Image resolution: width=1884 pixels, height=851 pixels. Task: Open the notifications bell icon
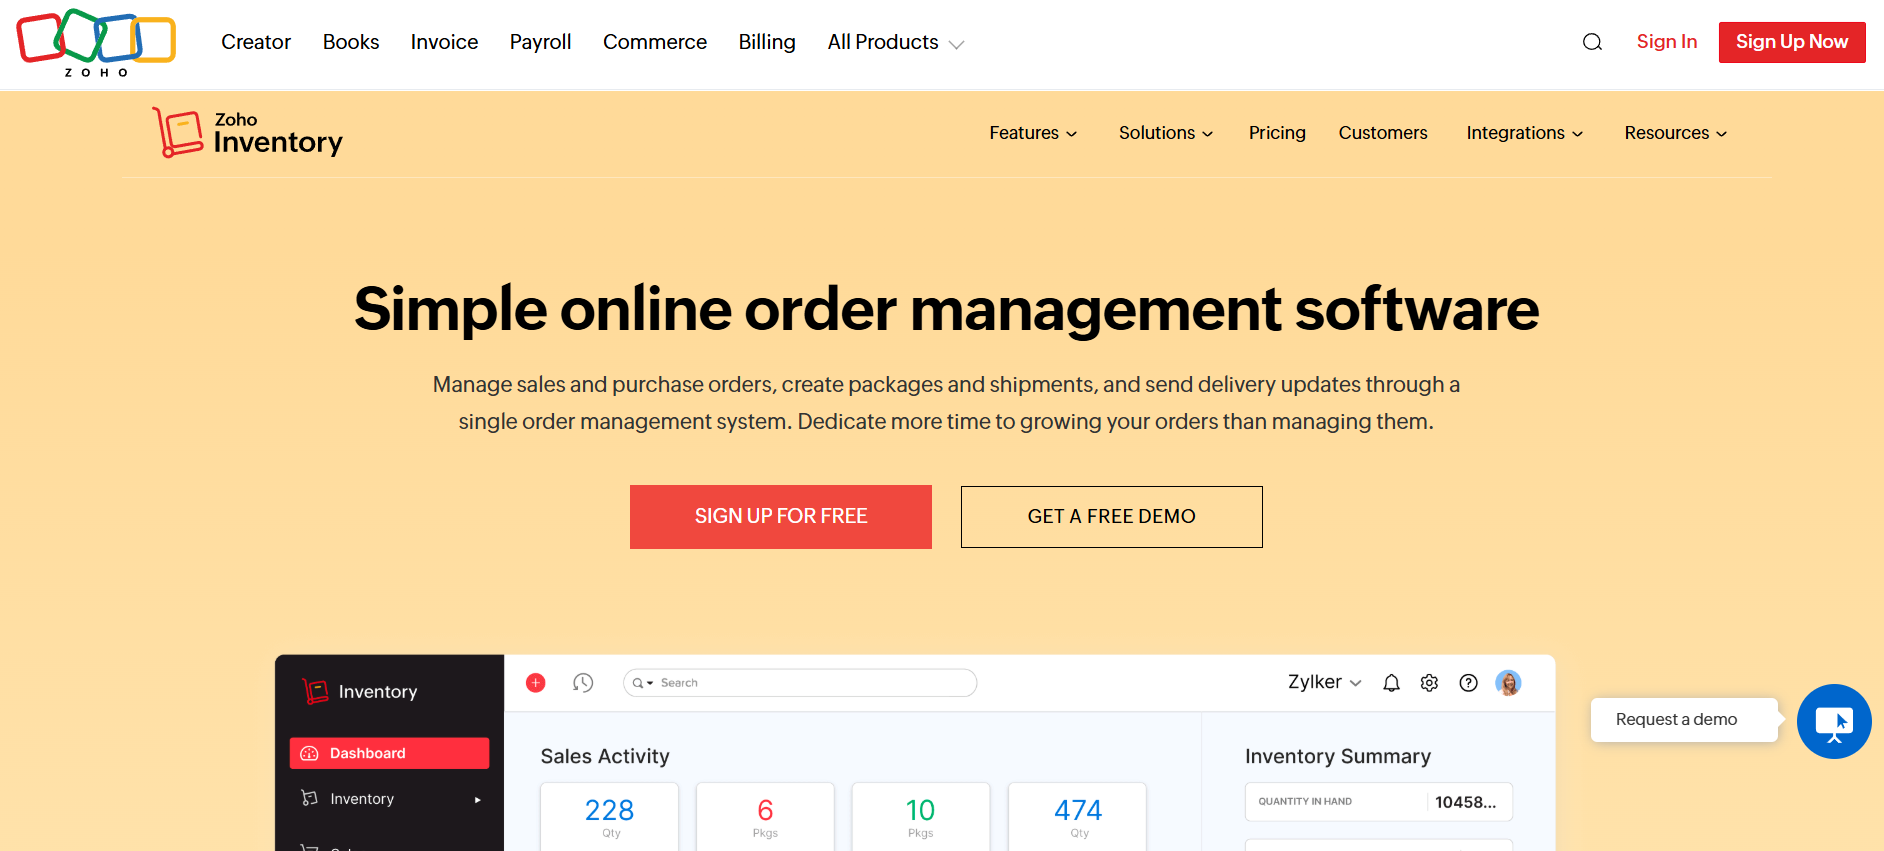point(1391,683)
